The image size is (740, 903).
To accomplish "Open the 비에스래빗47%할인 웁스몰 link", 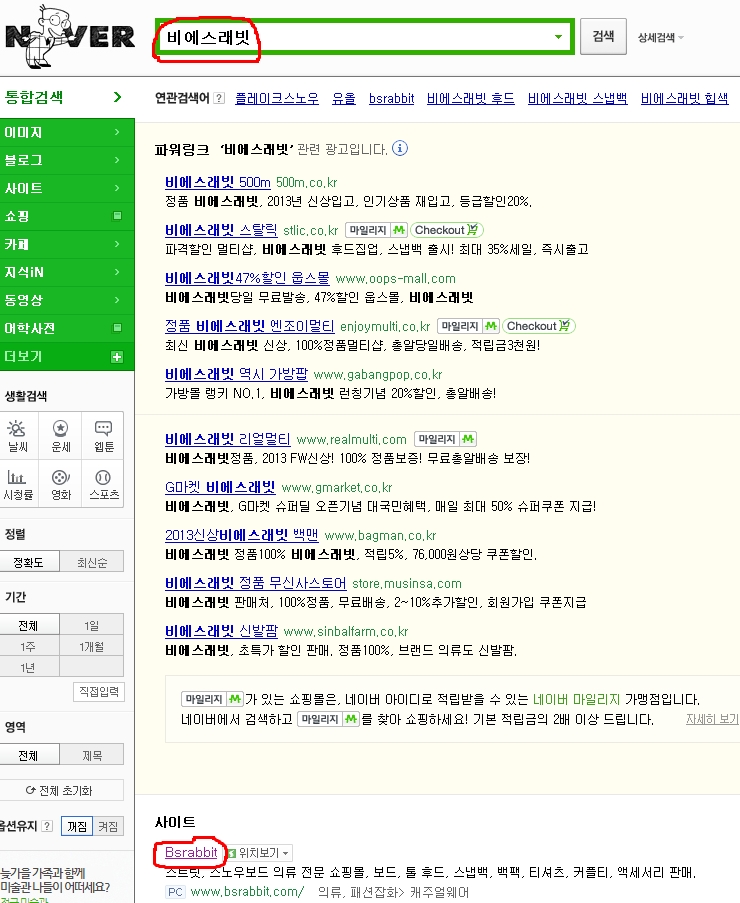I will tap(247, 278).
